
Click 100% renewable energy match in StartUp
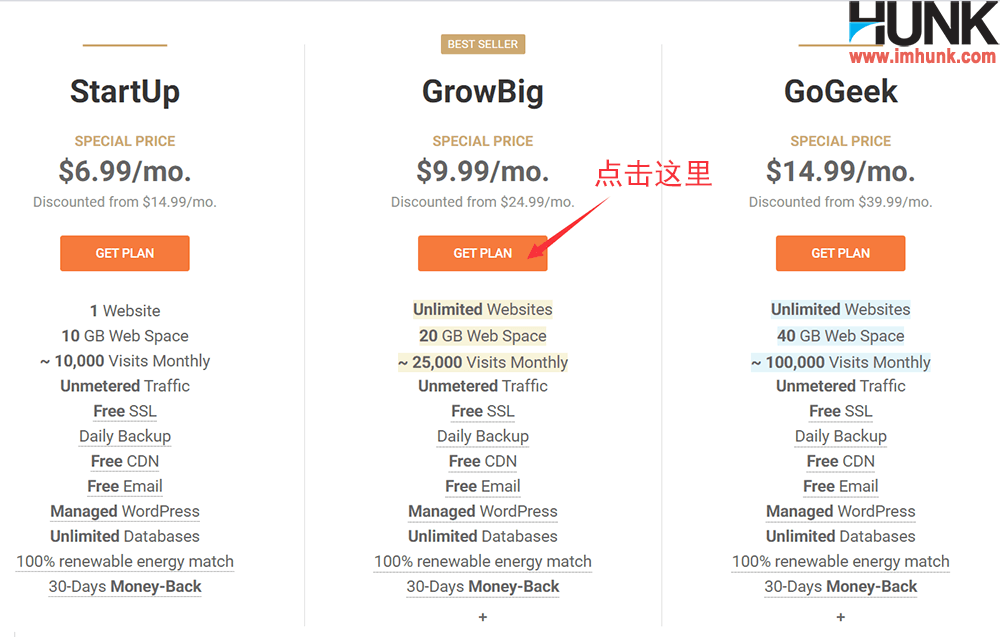(125, 561)
